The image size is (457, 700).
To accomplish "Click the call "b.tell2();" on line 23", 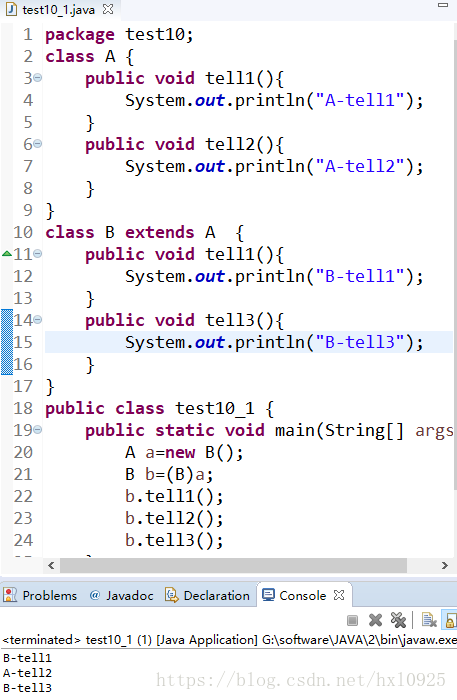I will click(x=174, y=518).
